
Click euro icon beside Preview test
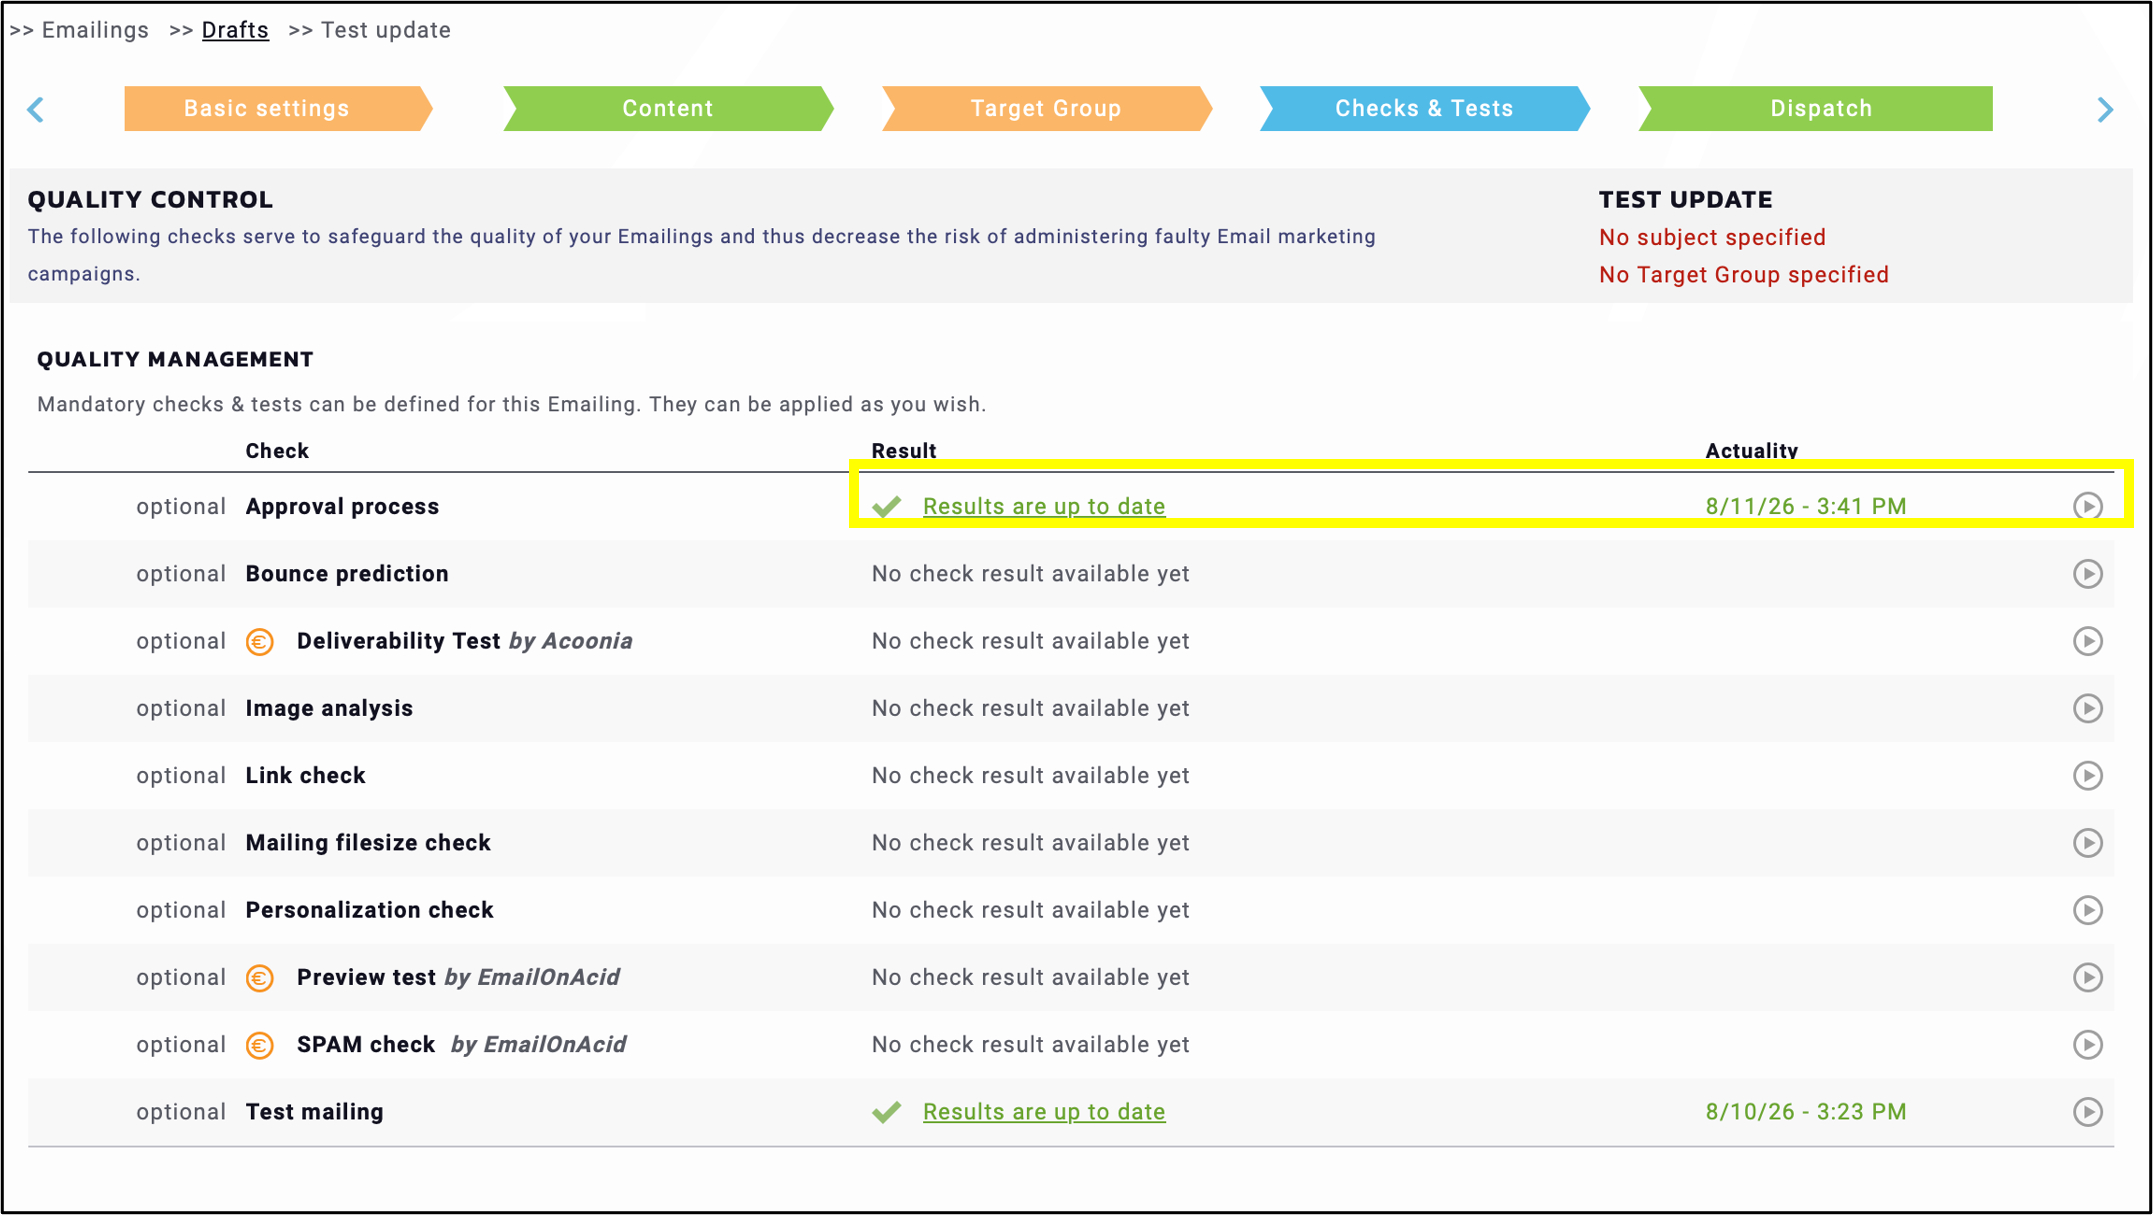tap(260, 977)
